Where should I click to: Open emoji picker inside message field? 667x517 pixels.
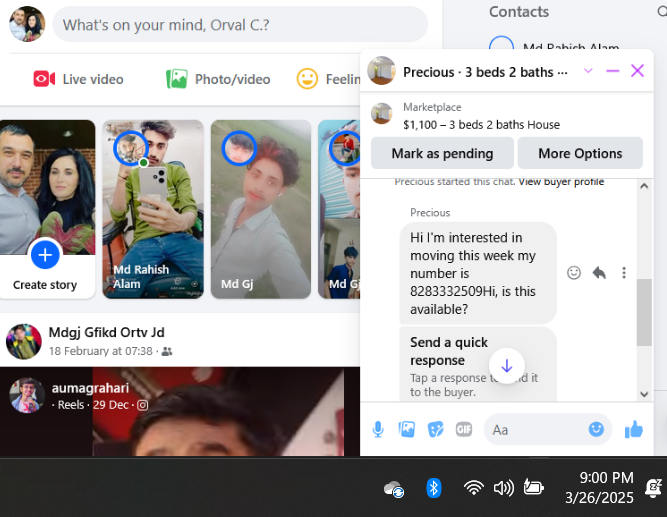(596, 429)
